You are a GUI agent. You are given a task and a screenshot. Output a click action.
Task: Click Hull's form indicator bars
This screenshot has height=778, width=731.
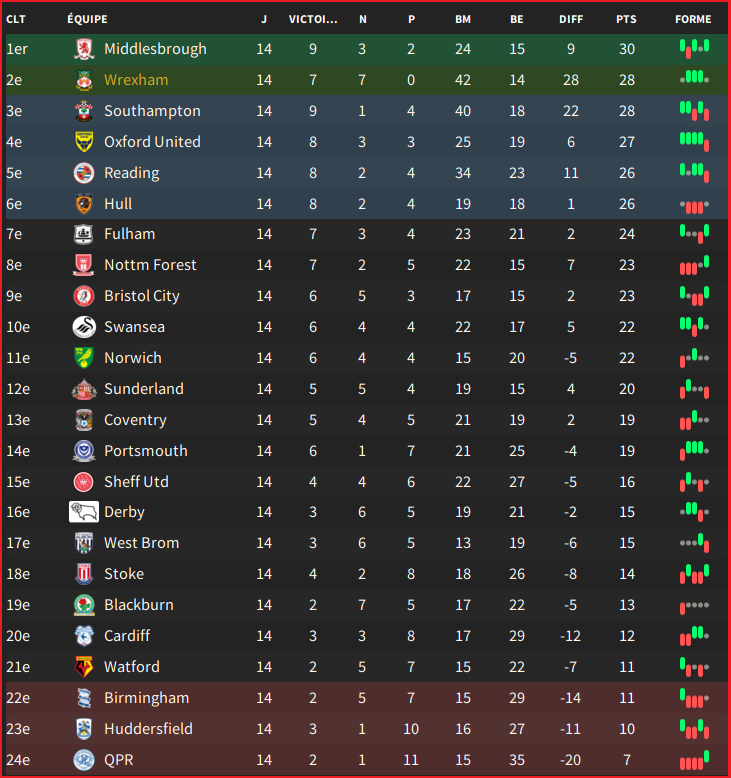coord(694,204)
